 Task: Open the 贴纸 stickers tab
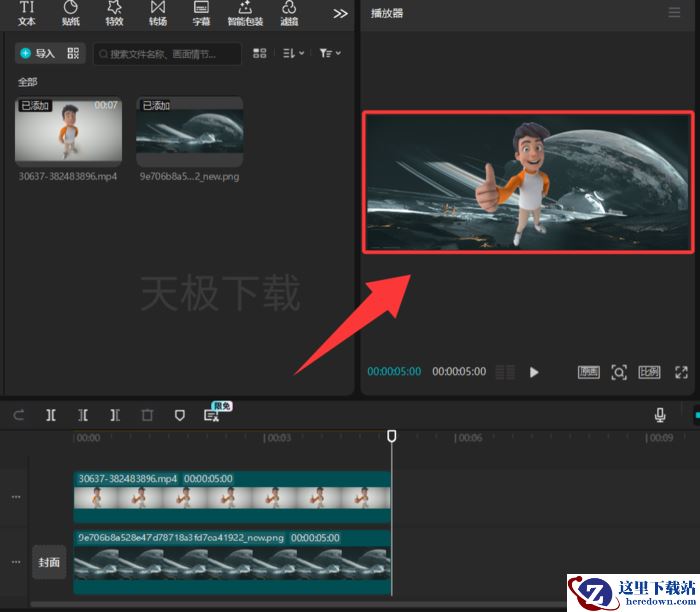[x=71, y=13]
